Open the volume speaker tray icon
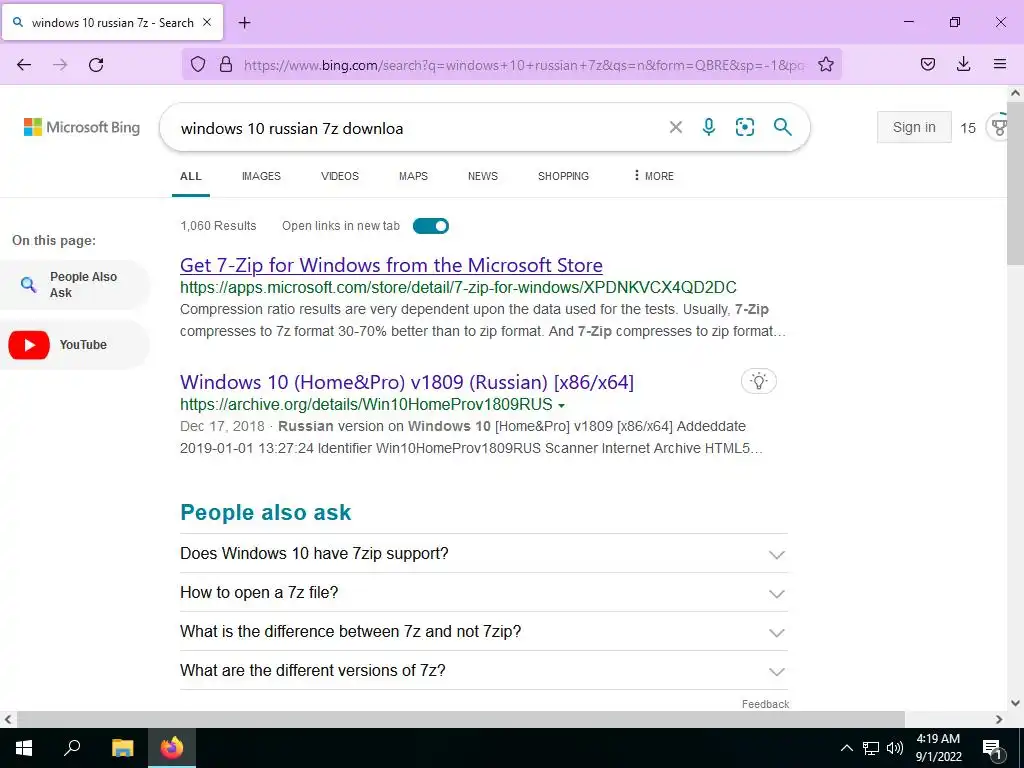Viewport: 1024px width, 768px height. pyautogui.click(x=895, y=748)
